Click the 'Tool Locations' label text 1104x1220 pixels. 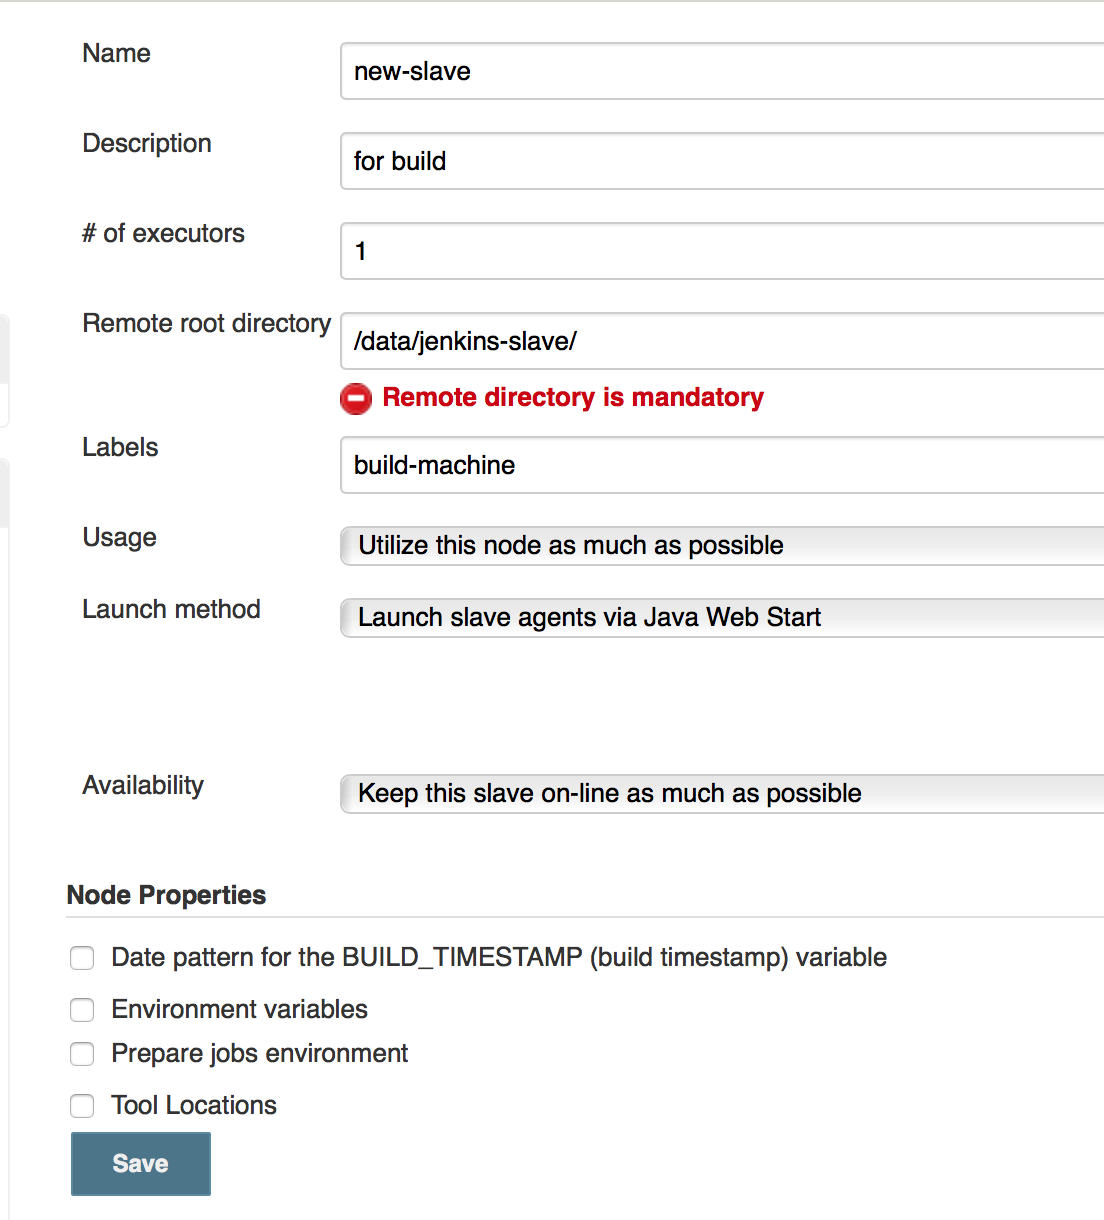(x=194, y=1105)
